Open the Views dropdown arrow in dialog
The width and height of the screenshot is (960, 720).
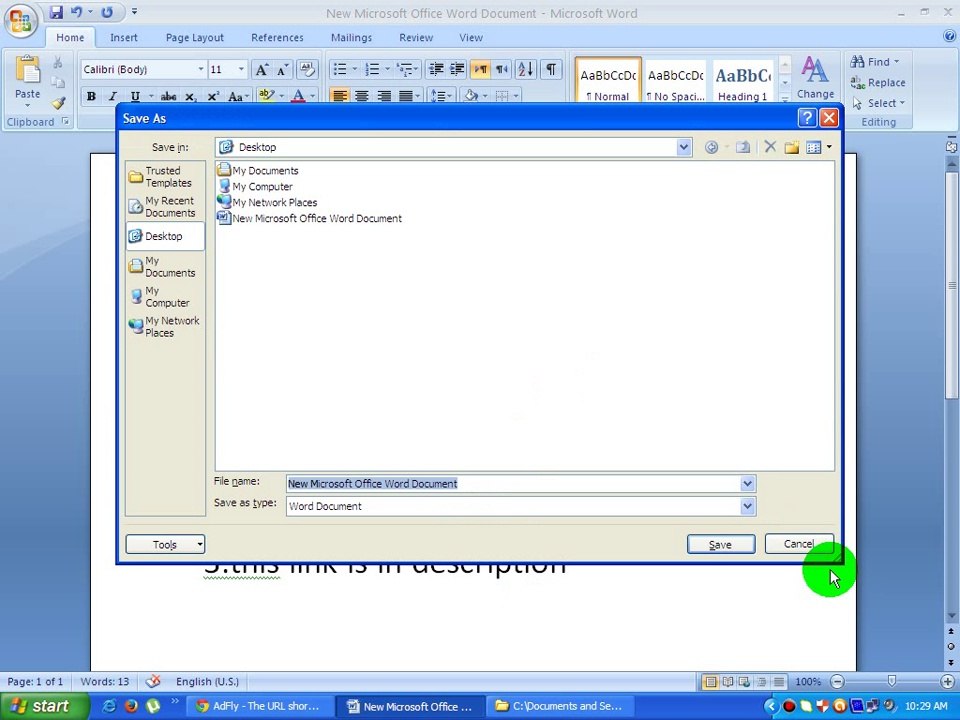tap(829, 147)
